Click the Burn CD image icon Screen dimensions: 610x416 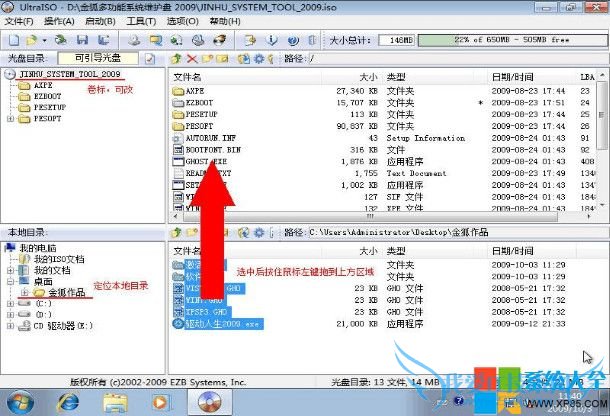click(220, 40)
